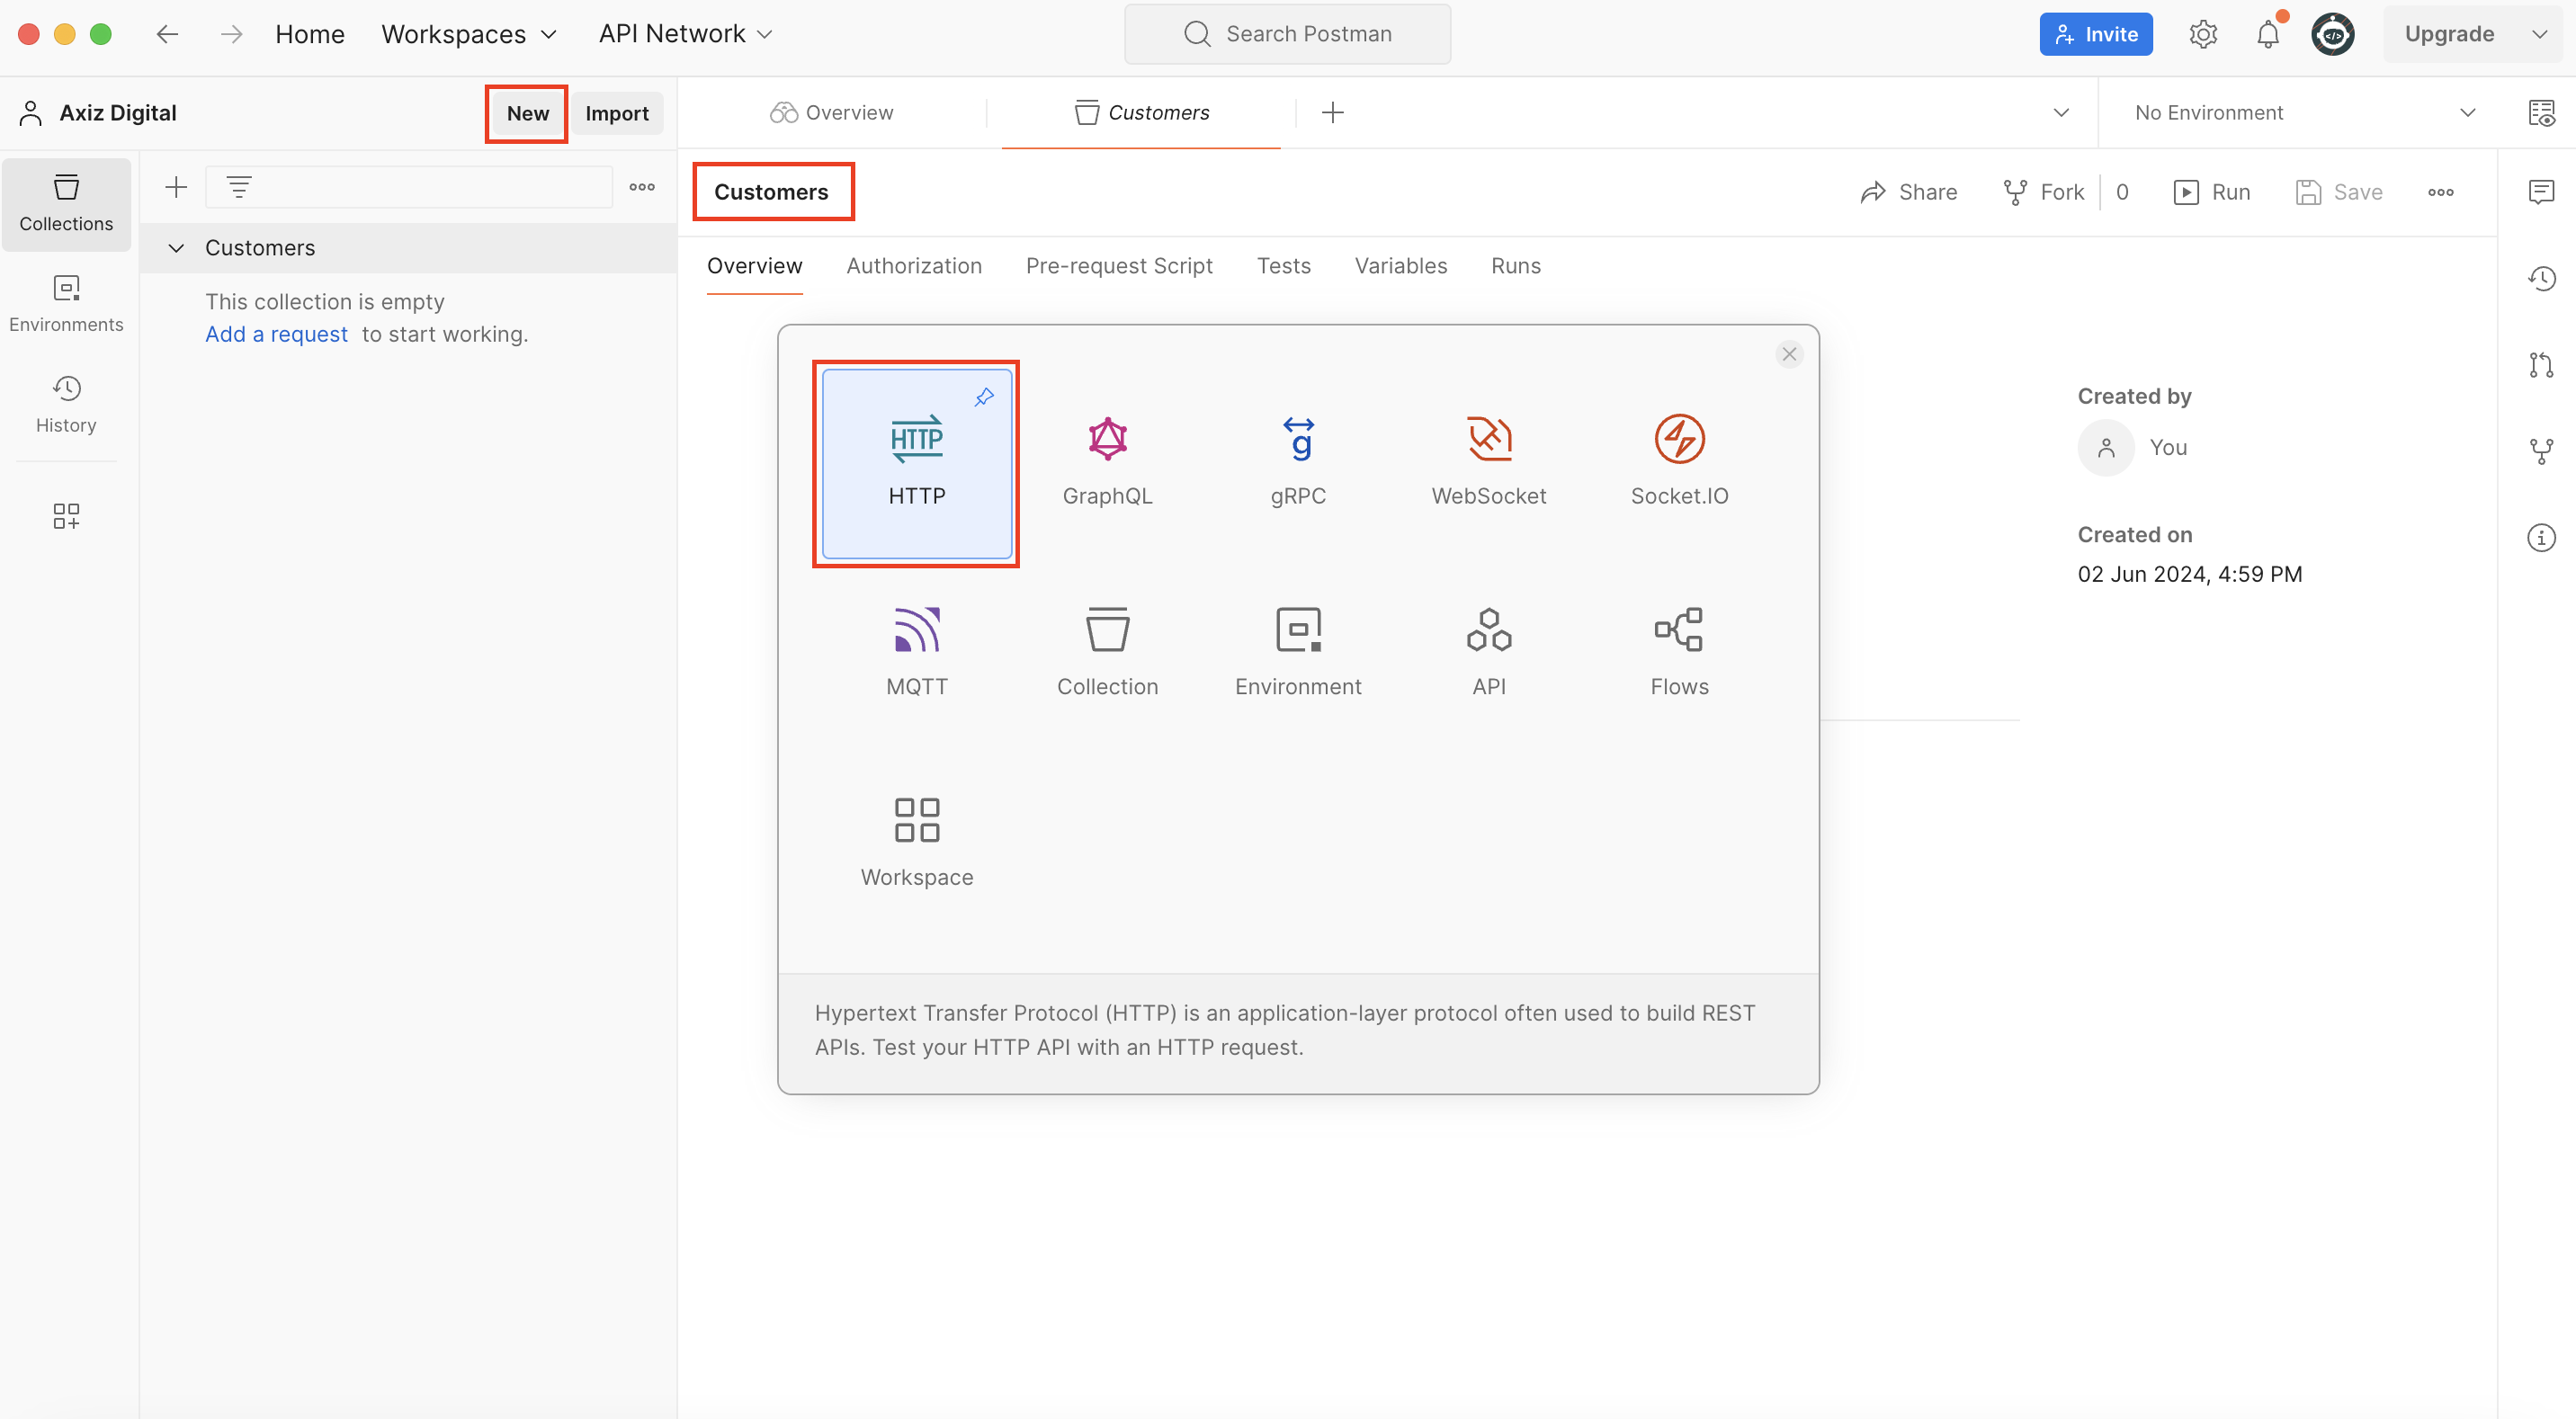This screenshot has height=1419, width=2576.
Task: Click the configure sidebar apps icon
Action: [x=66, y=516]
